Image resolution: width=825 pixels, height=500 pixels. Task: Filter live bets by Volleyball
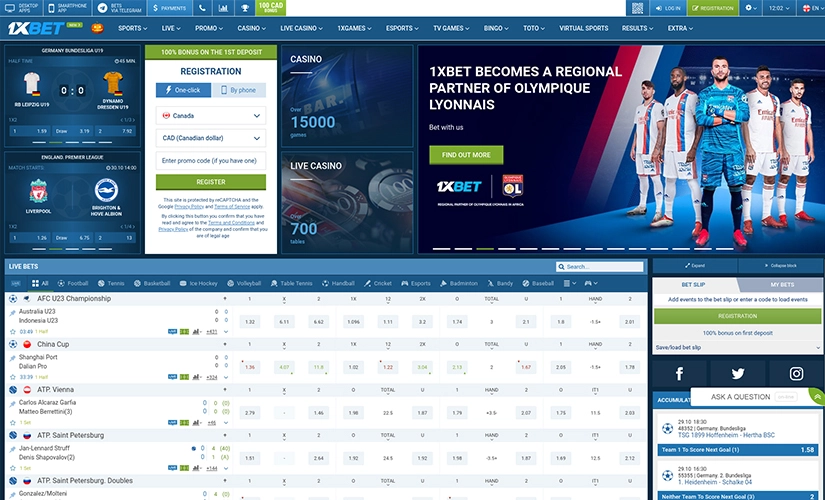(x=244, y=283)
